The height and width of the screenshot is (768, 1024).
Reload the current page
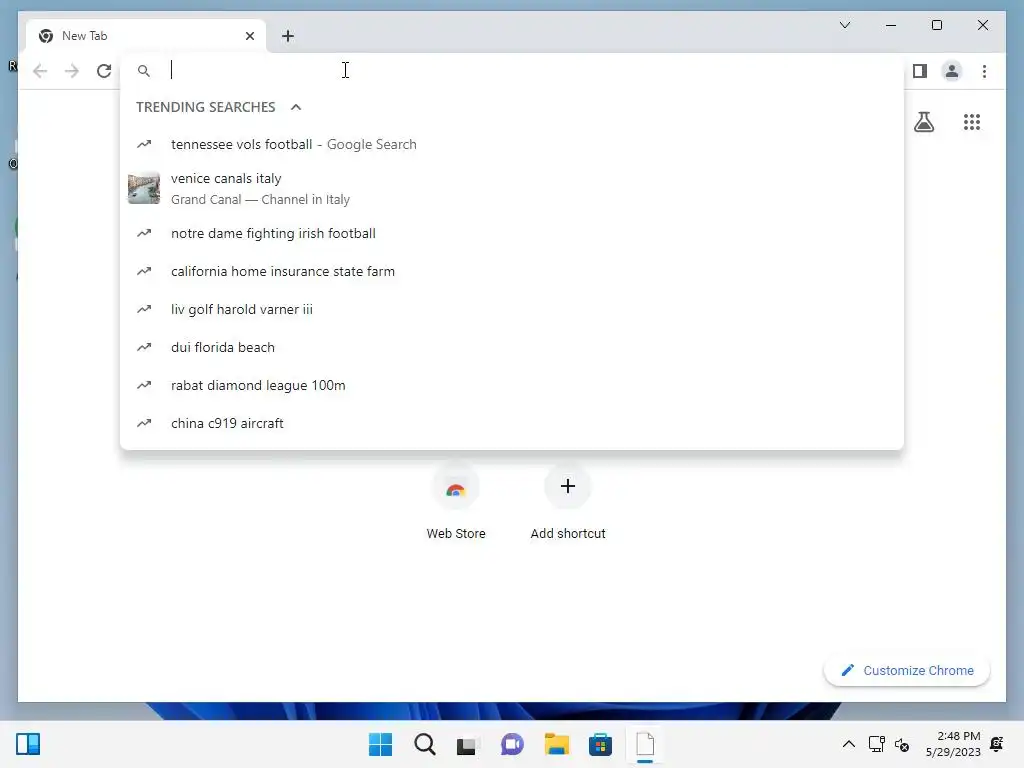click(104, 71)
